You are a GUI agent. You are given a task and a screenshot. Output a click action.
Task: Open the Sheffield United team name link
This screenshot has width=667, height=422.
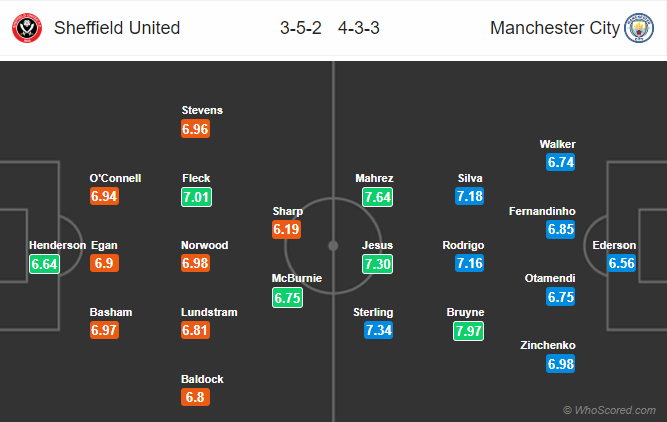[117, 28]
